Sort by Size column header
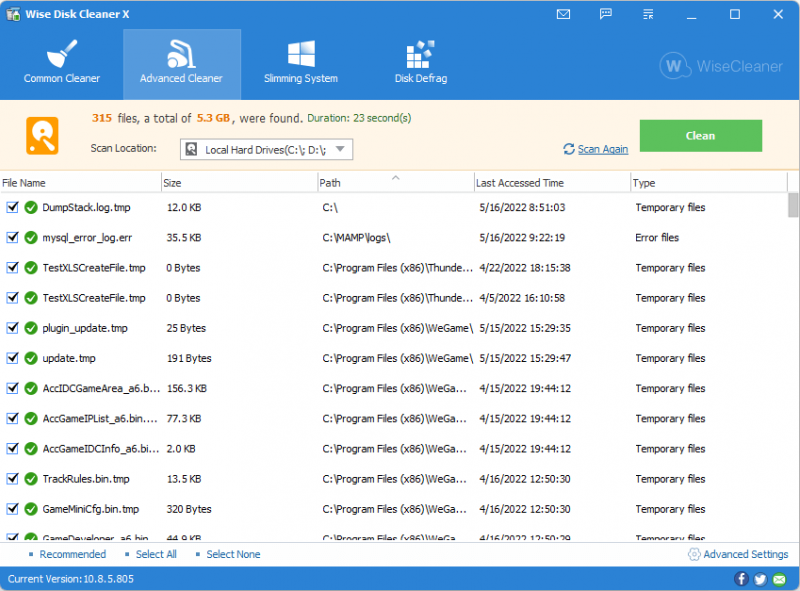This screenshot has height=591, width=800. tap(239, 183)
